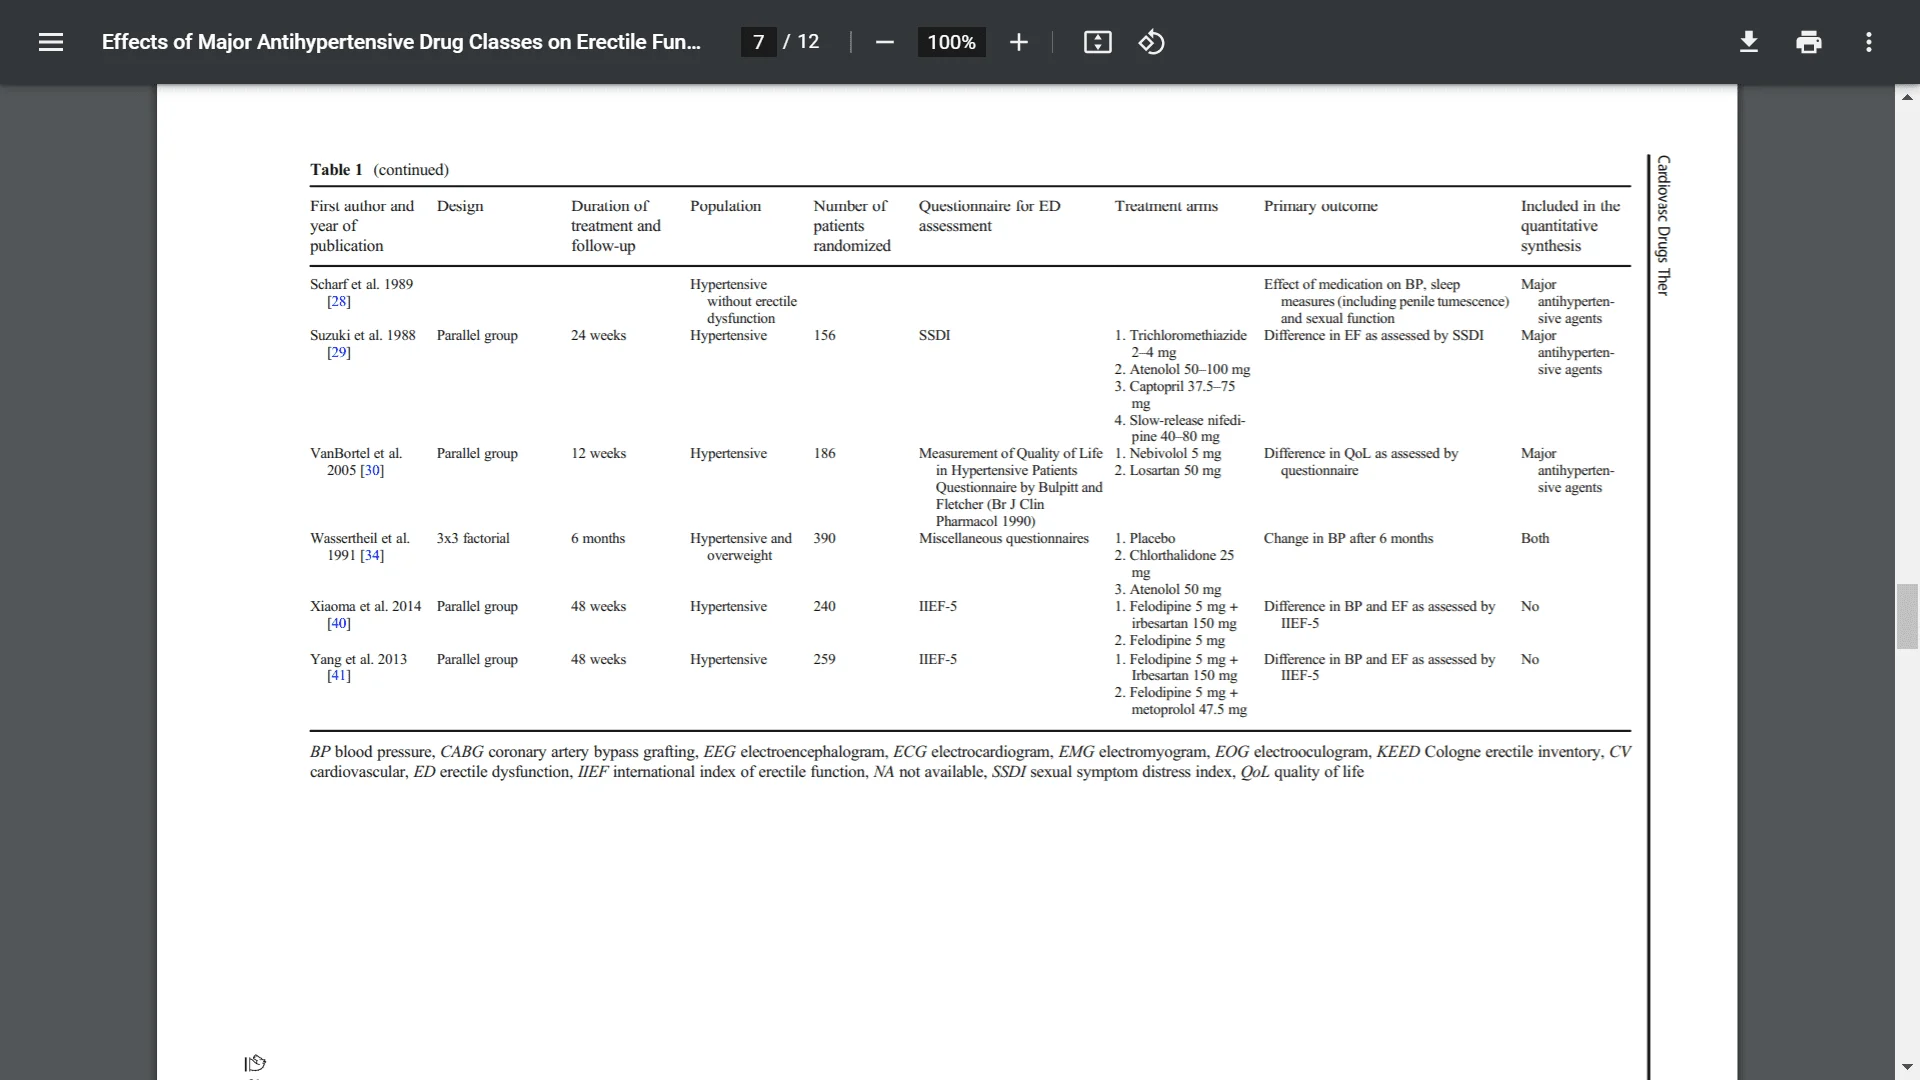Click 'Suzuki et al. 1988' author cell
This screenshot has height=1080, width=1920.
click(362, 335)
